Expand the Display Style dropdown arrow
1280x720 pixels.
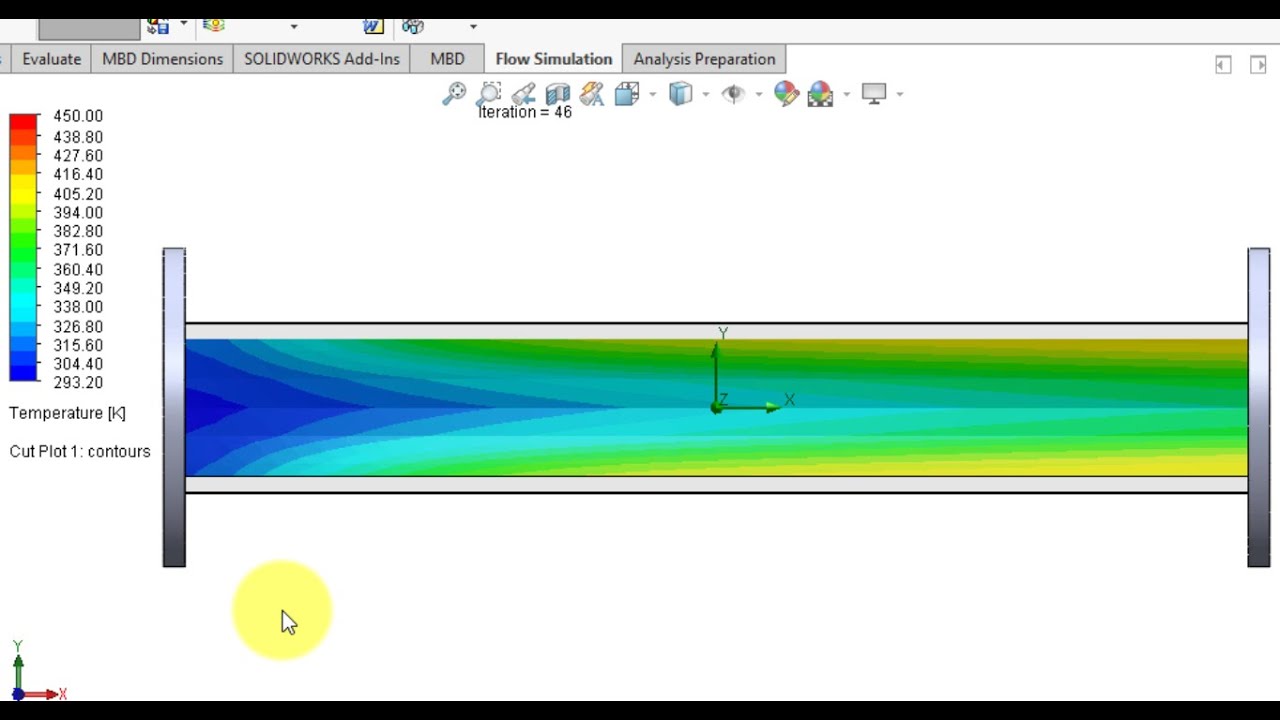click(706, 94)
